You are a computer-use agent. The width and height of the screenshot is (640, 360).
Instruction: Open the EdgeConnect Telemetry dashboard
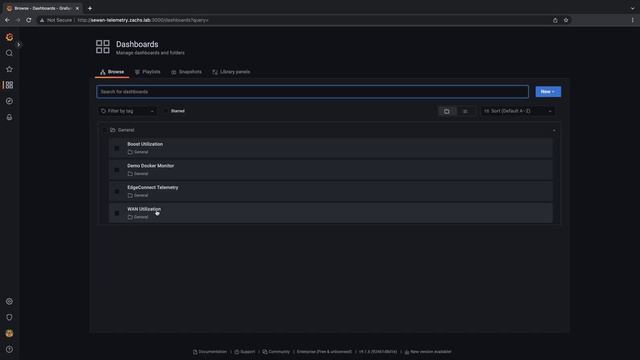pyautogui.click(x=153, y=187)
